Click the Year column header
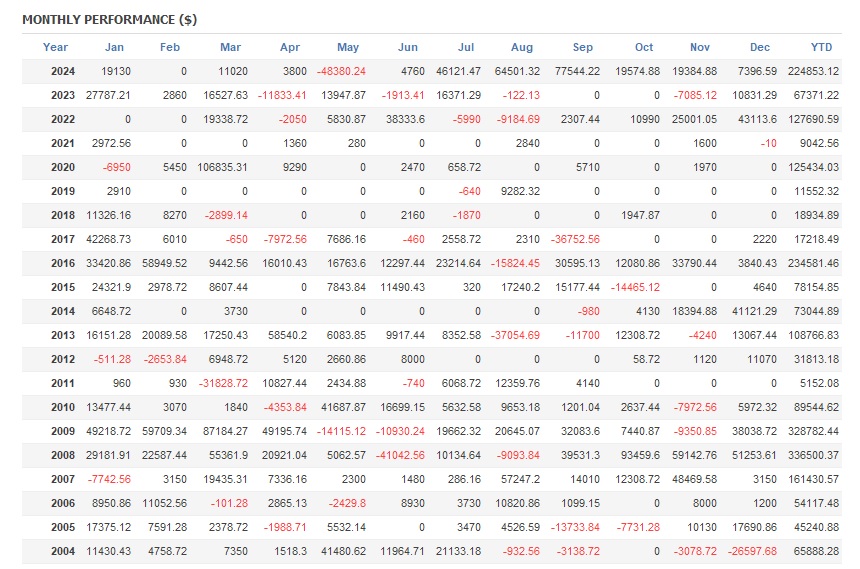Viewport: 860px width, 569px height. (56, 47)
